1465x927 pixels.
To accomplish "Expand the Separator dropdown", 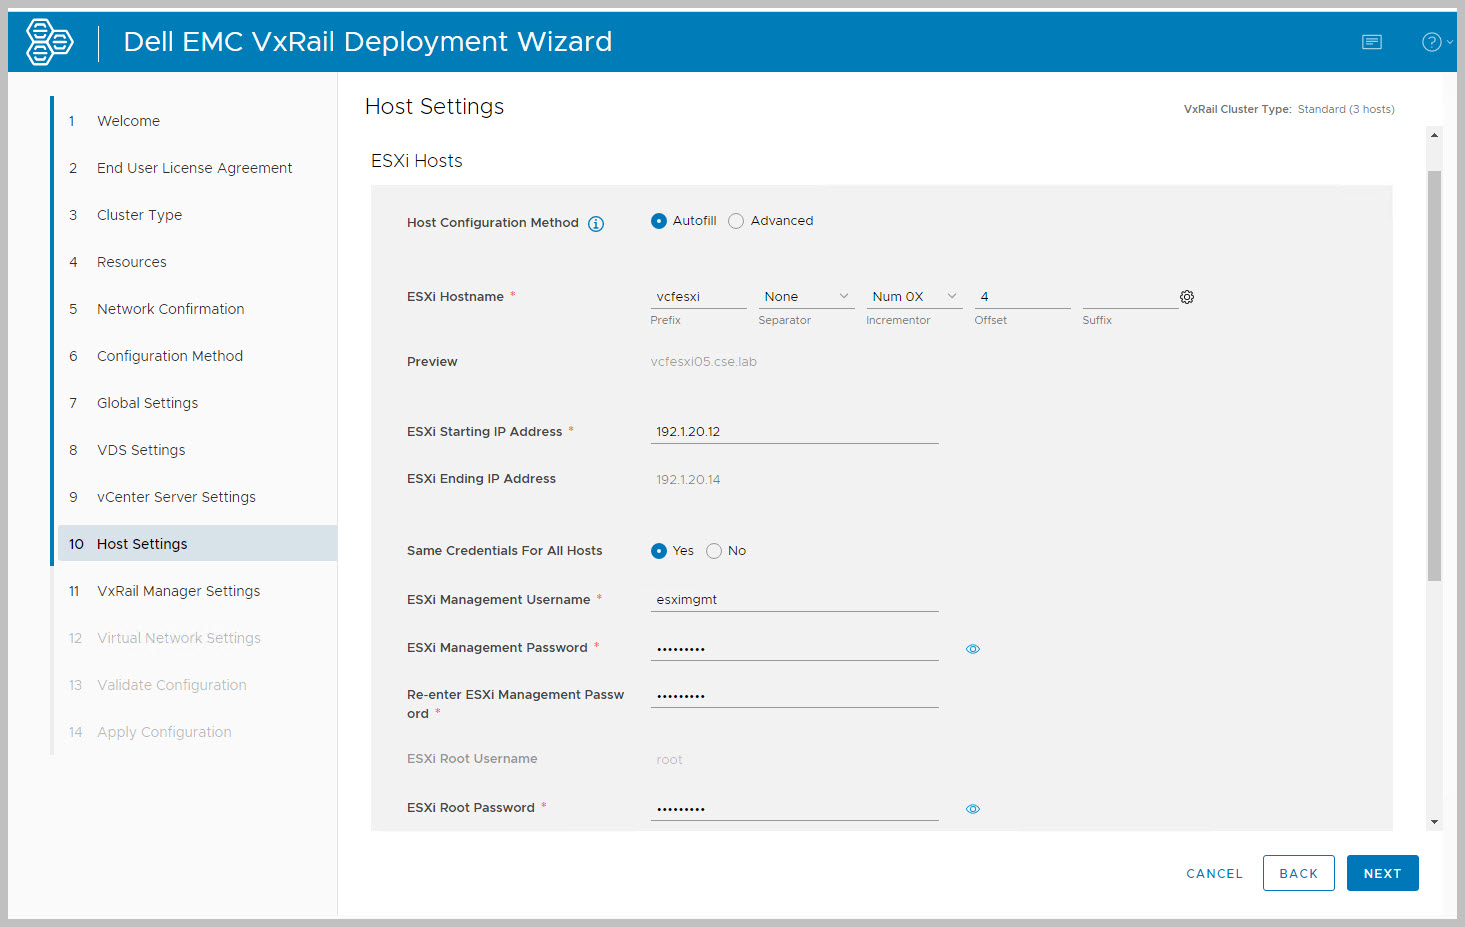I will click(x=805, y=297).
